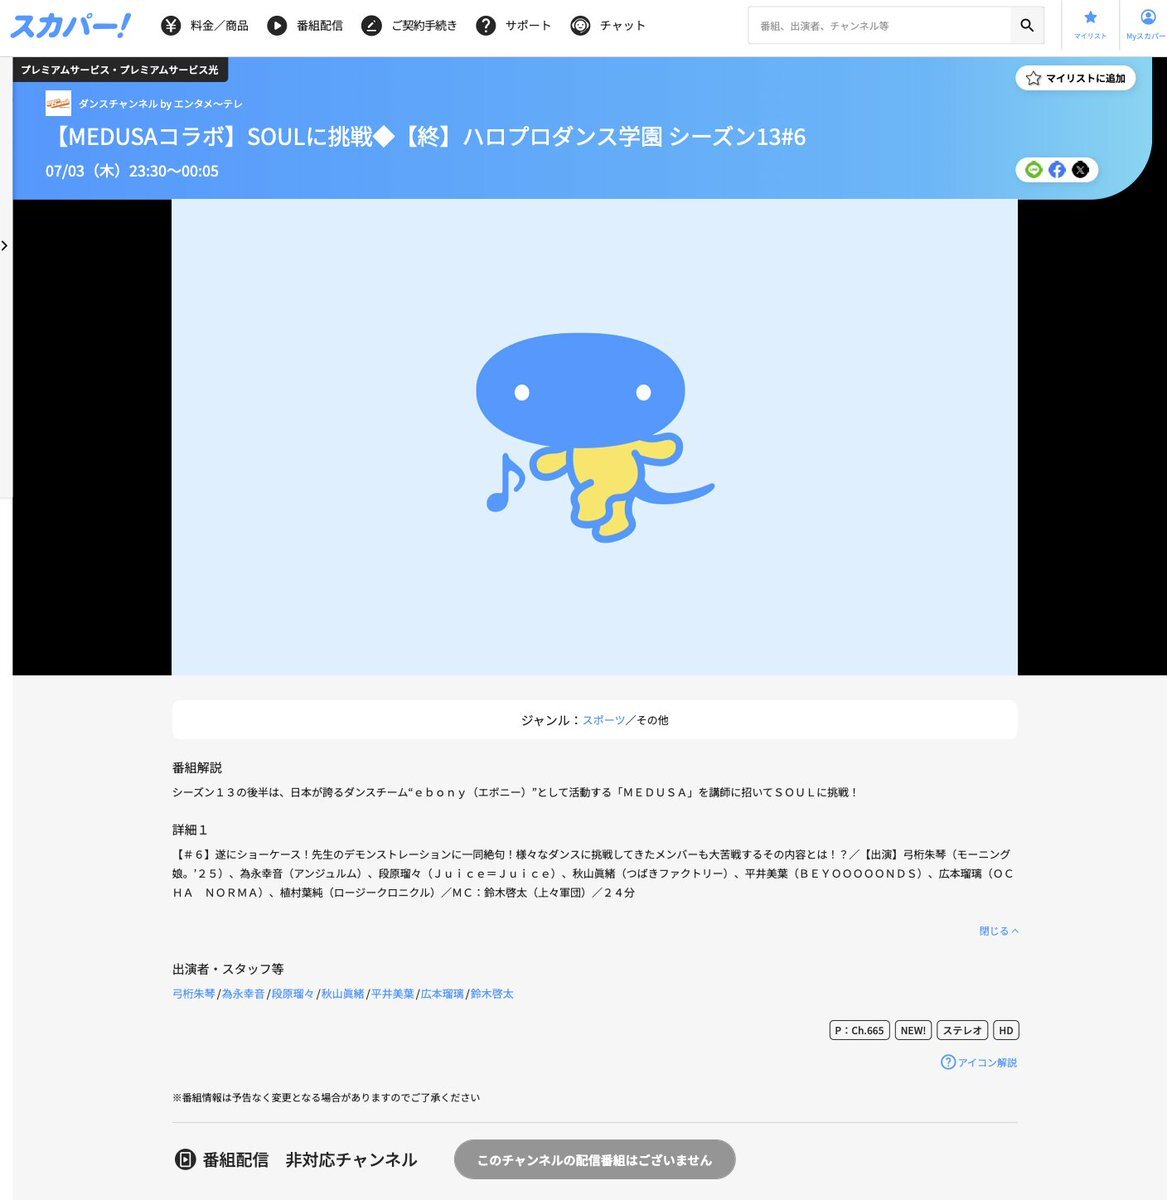Open 料金／商品 menu

(219, 26)
